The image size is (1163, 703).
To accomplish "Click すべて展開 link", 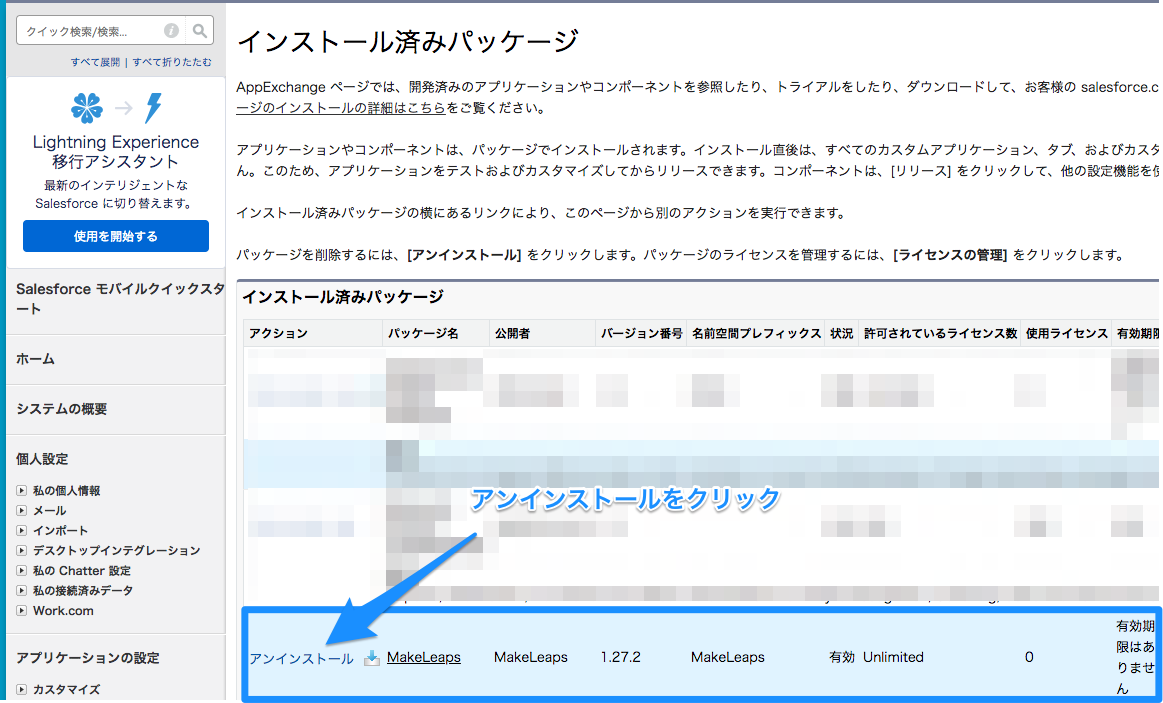I will [95, 62].
